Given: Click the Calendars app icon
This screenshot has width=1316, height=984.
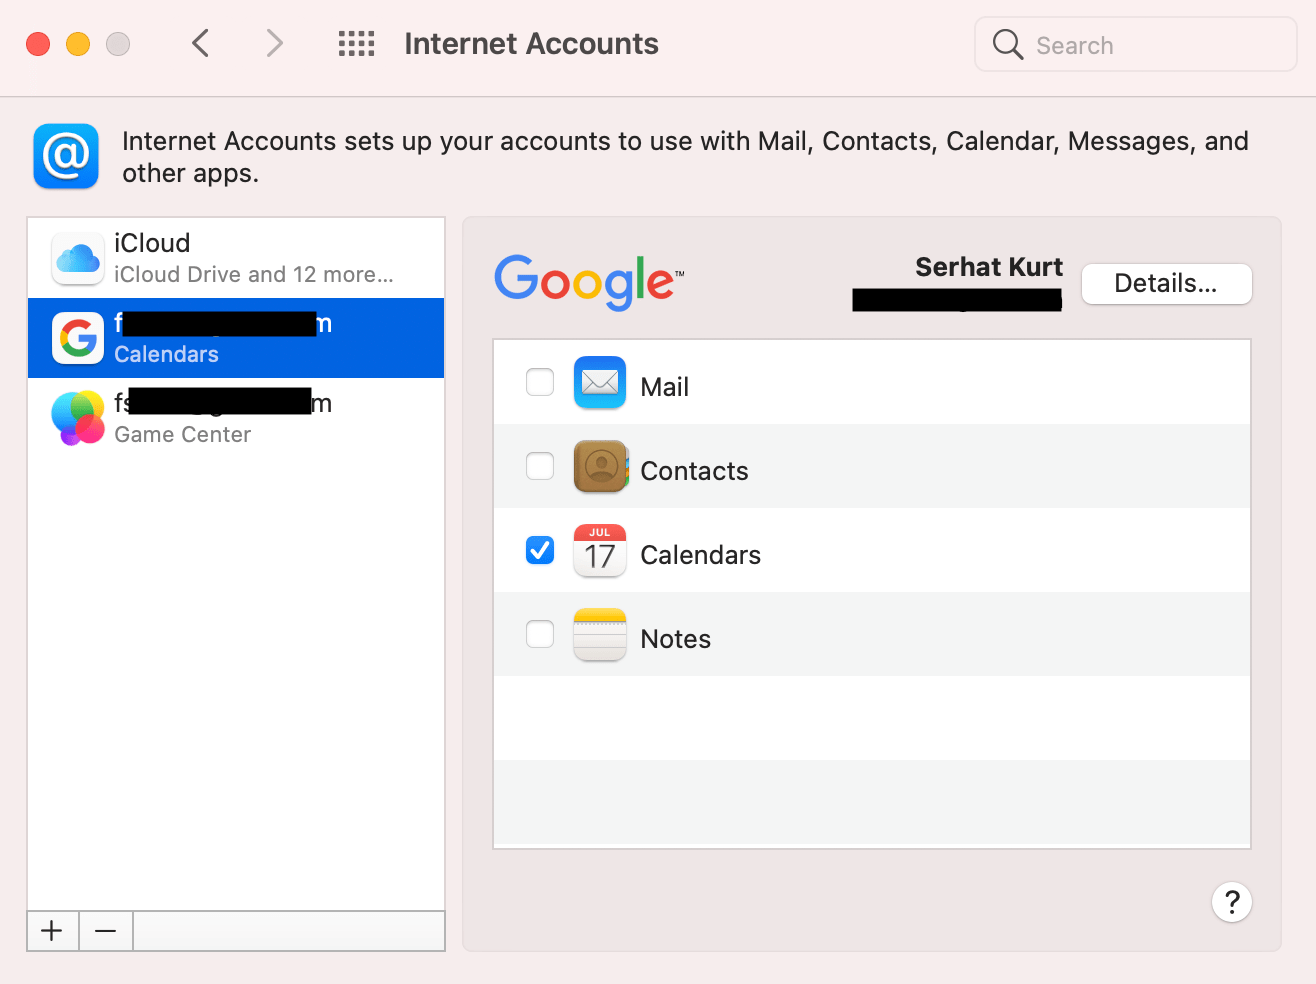Looking at the screenshot, I should coord(600,551).
